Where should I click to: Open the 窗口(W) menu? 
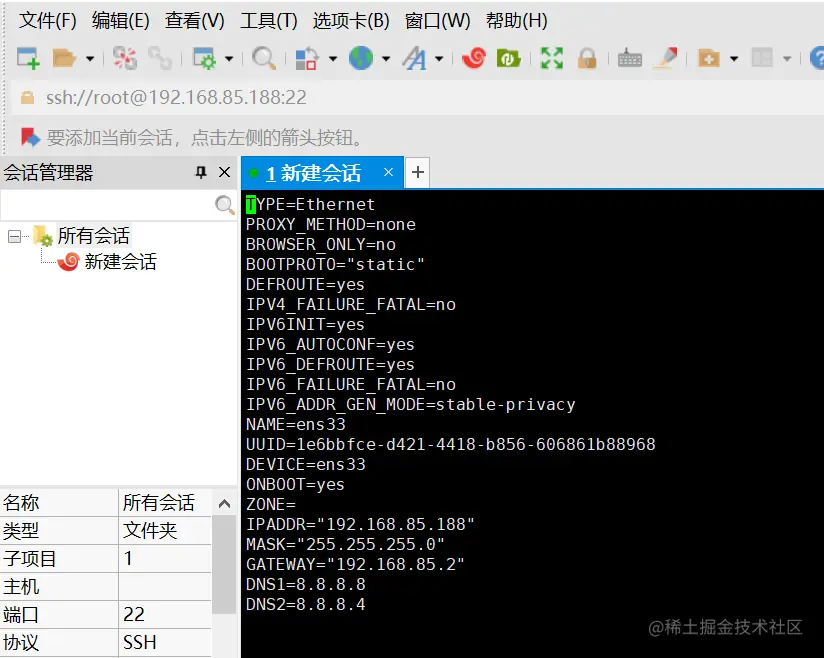click(x=437, y=20)
